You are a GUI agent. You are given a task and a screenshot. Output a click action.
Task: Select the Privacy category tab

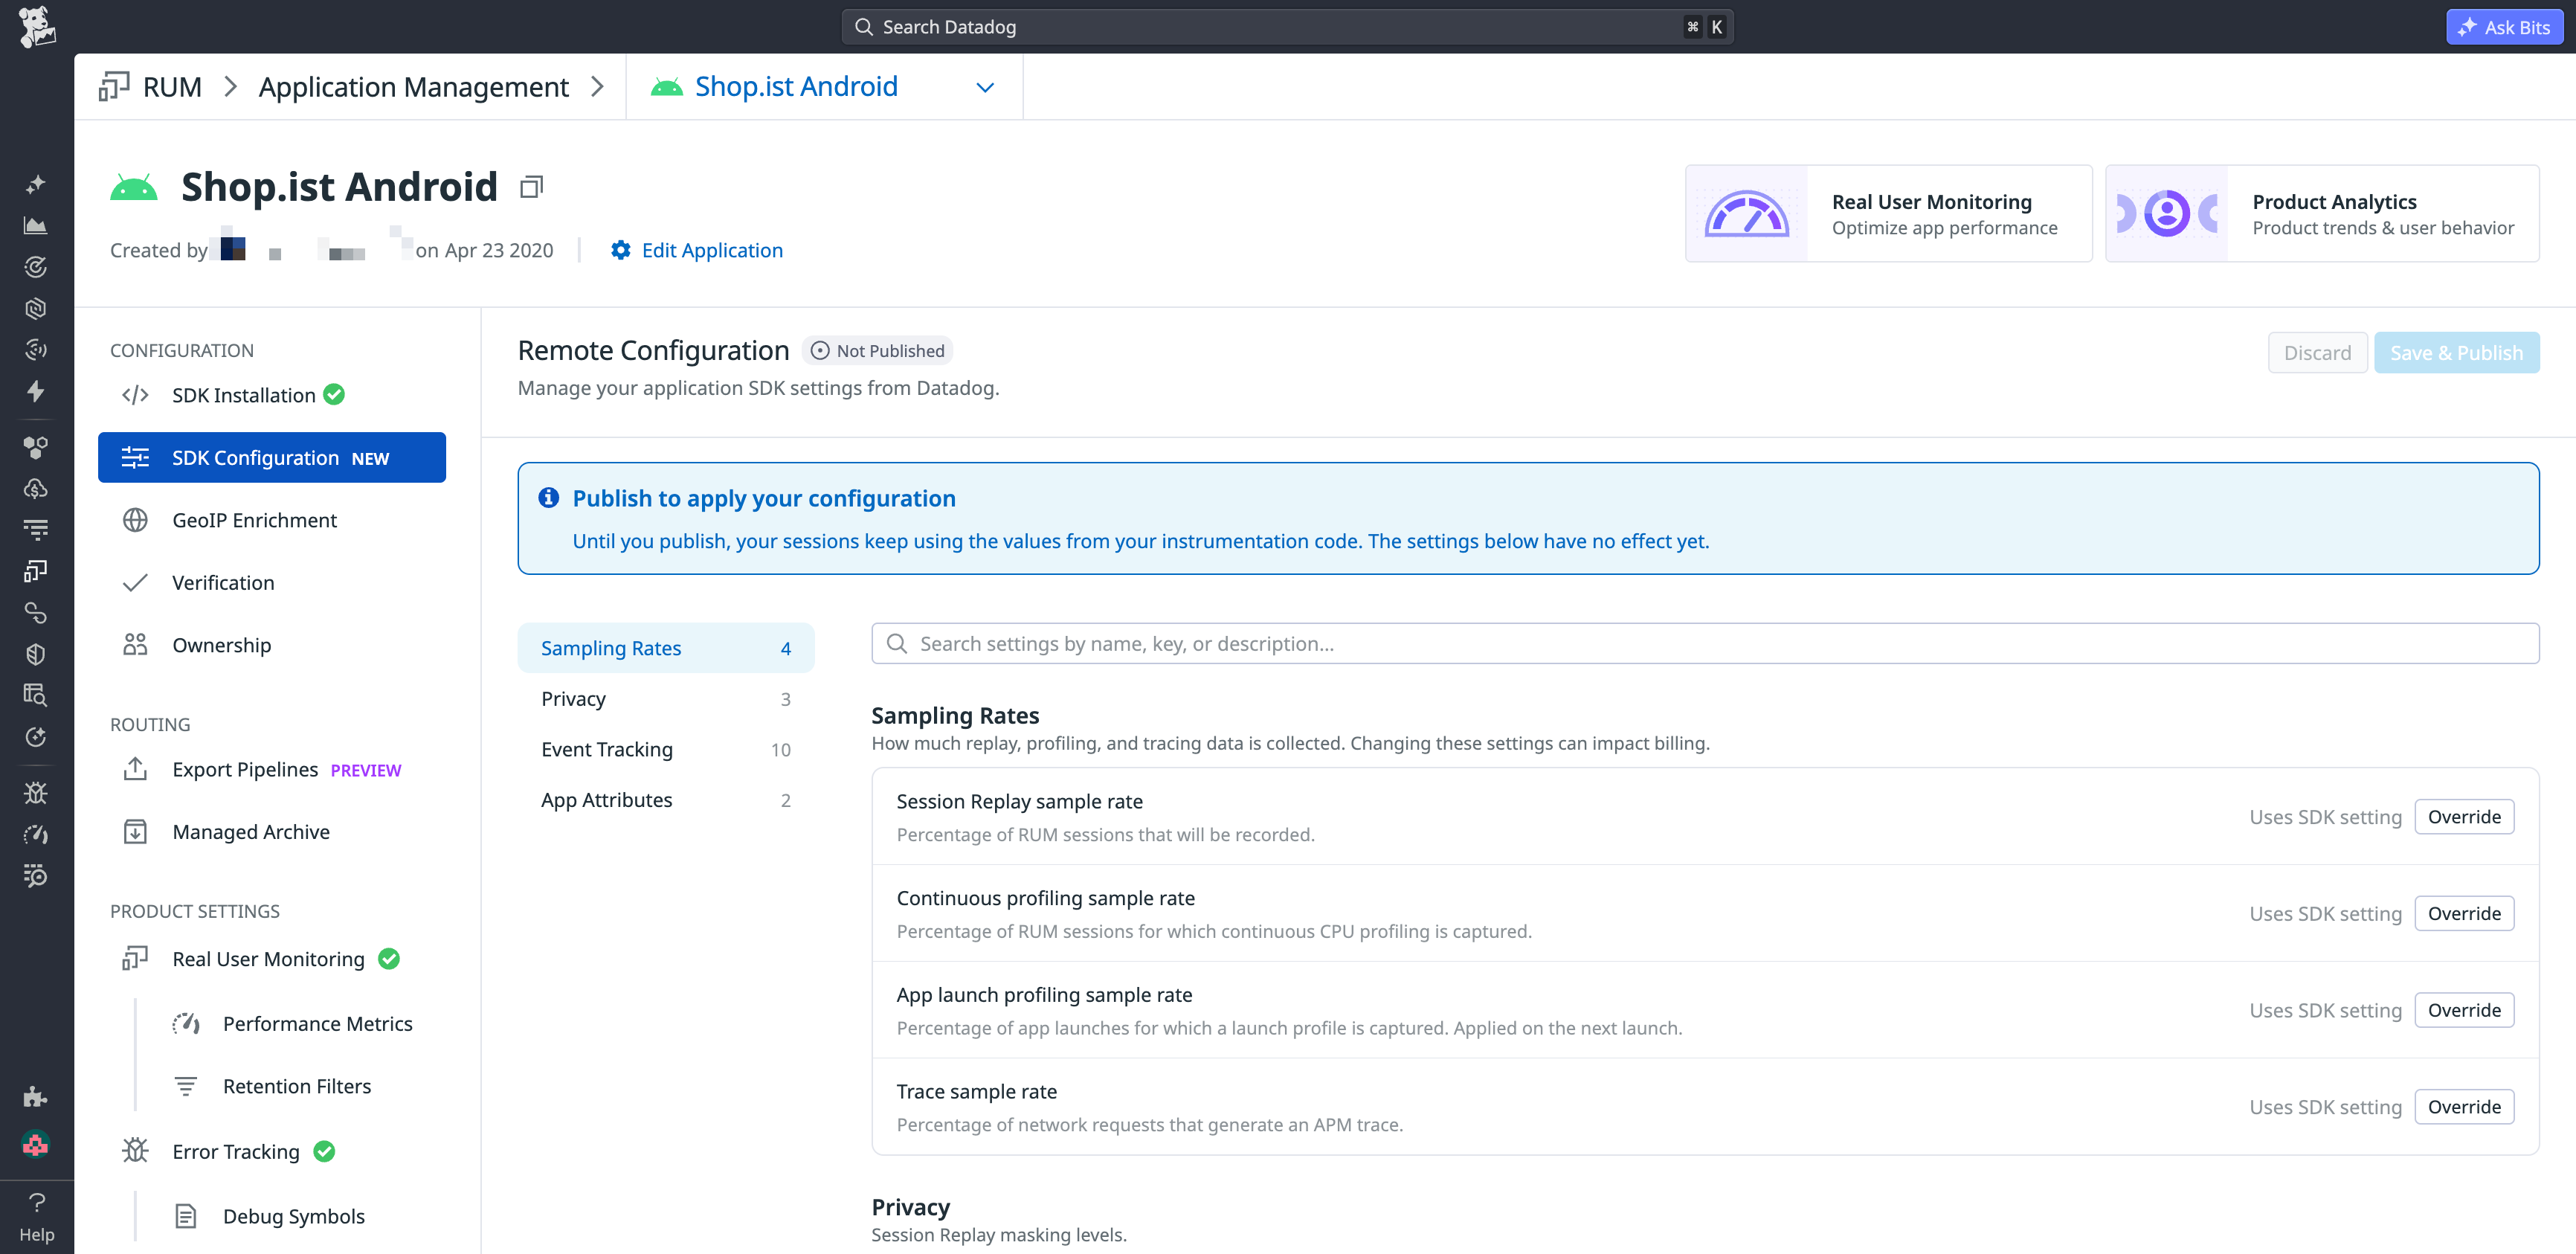pyautogui.click(x=666, y=698)
